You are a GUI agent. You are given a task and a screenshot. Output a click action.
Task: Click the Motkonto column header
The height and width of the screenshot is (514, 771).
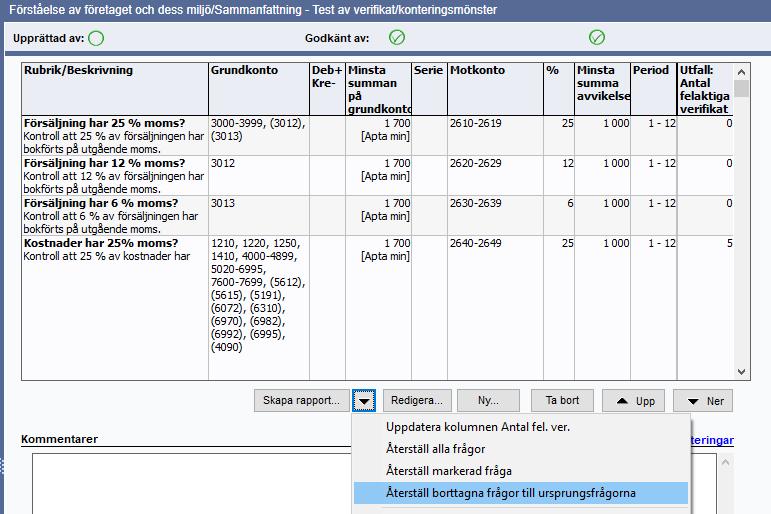(x=495, y=89)
